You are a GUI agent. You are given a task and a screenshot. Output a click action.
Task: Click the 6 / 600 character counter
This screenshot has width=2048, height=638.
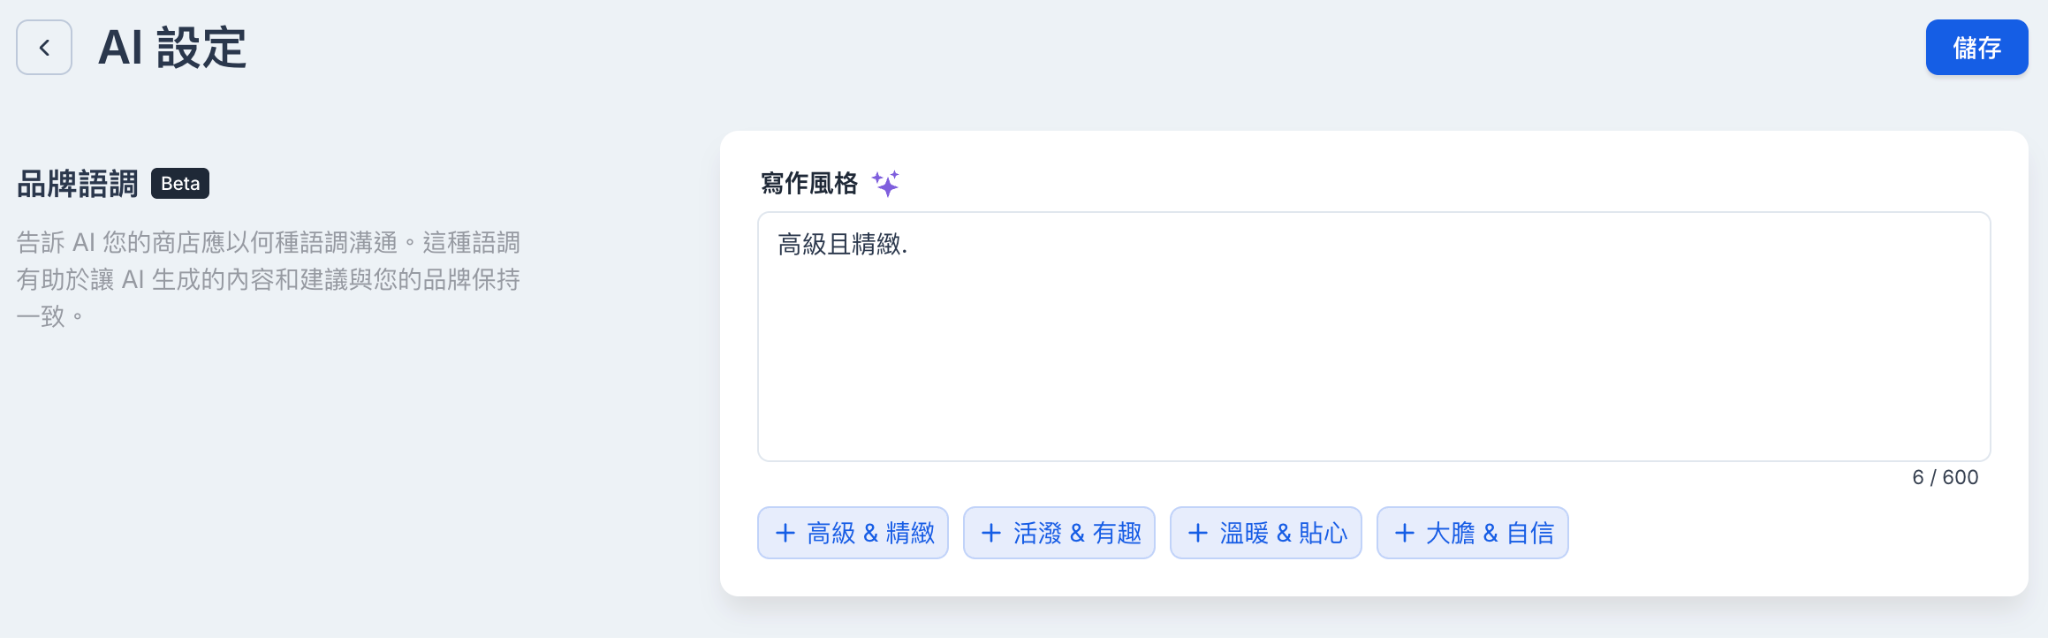pos(1945,477)
